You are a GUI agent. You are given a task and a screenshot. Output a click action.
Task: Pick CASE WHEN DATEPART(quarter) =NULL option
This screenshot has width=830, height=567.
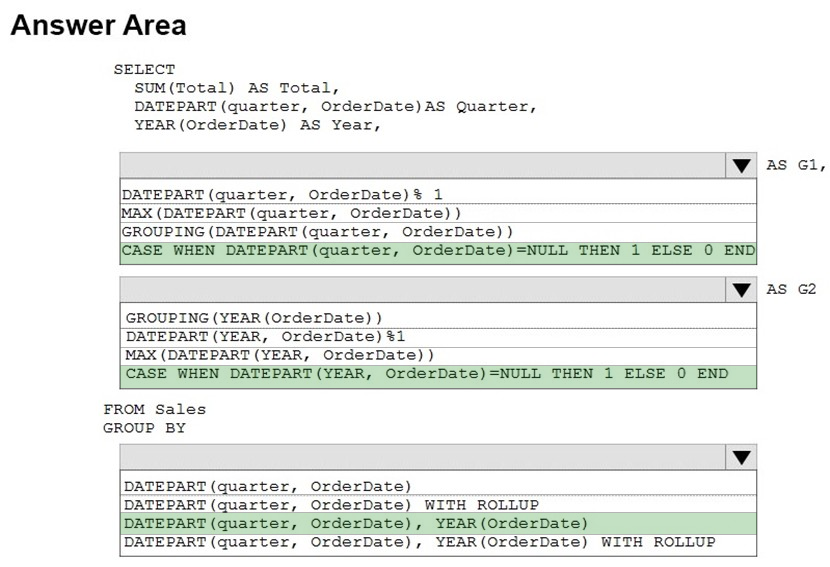[438, 252]
